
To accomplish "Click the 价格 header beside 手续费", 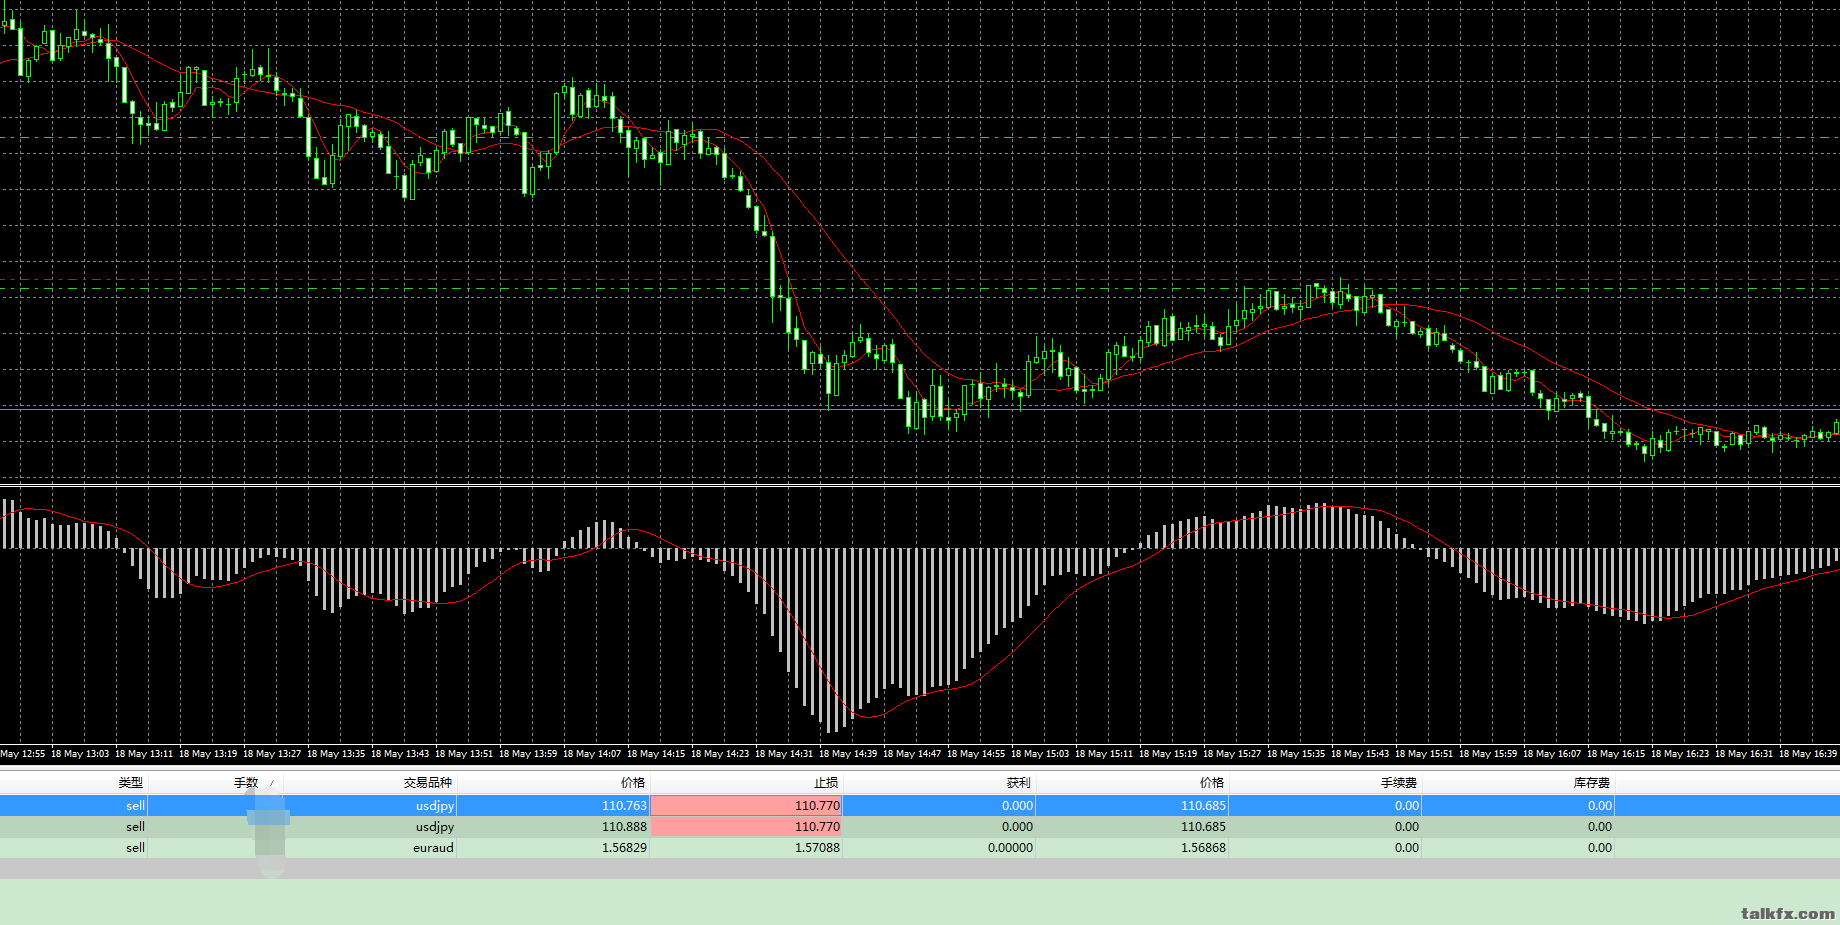I will [1212, 783].
